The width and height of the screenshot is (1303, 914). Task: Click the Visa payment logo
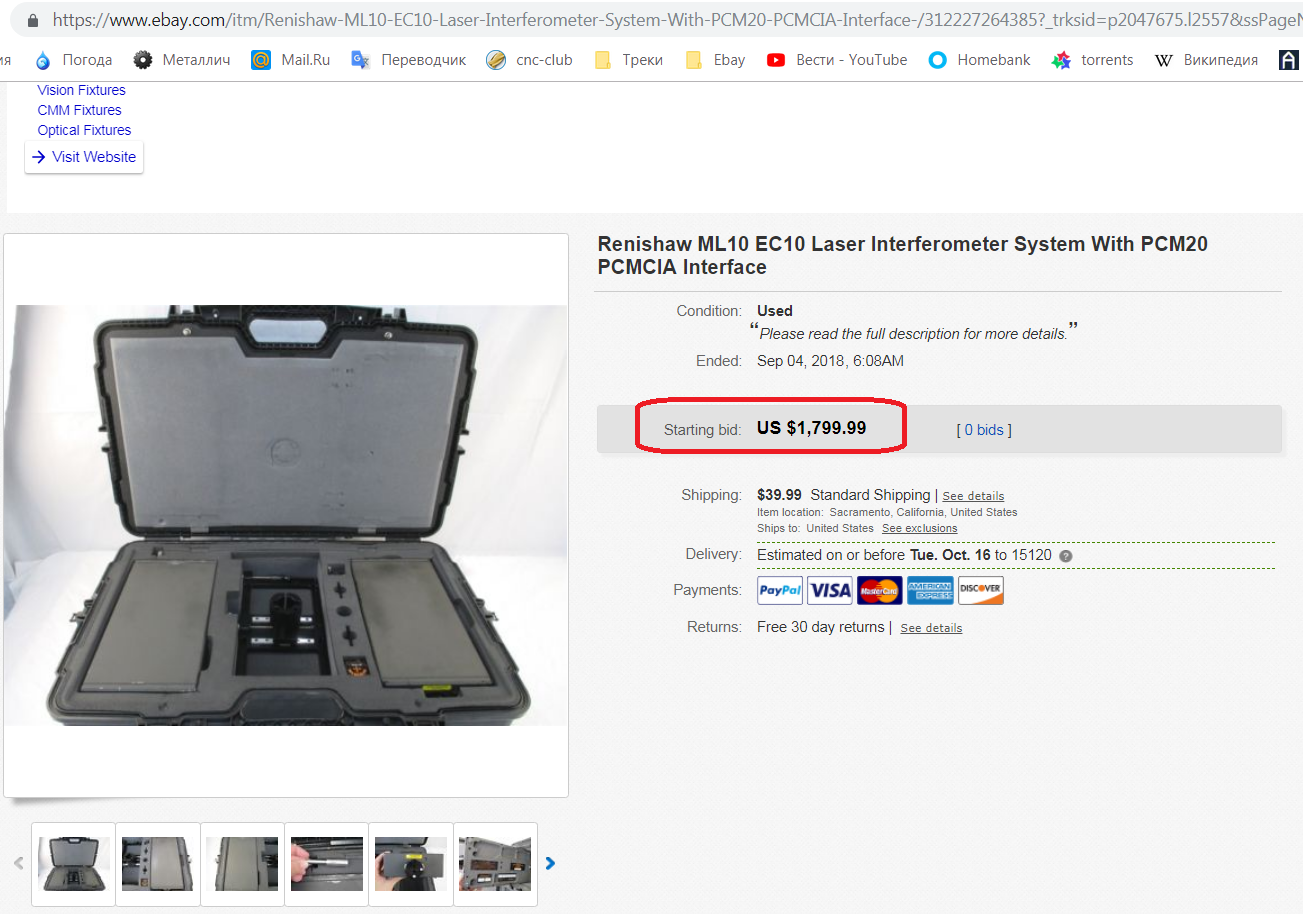(x=830, y=590)
